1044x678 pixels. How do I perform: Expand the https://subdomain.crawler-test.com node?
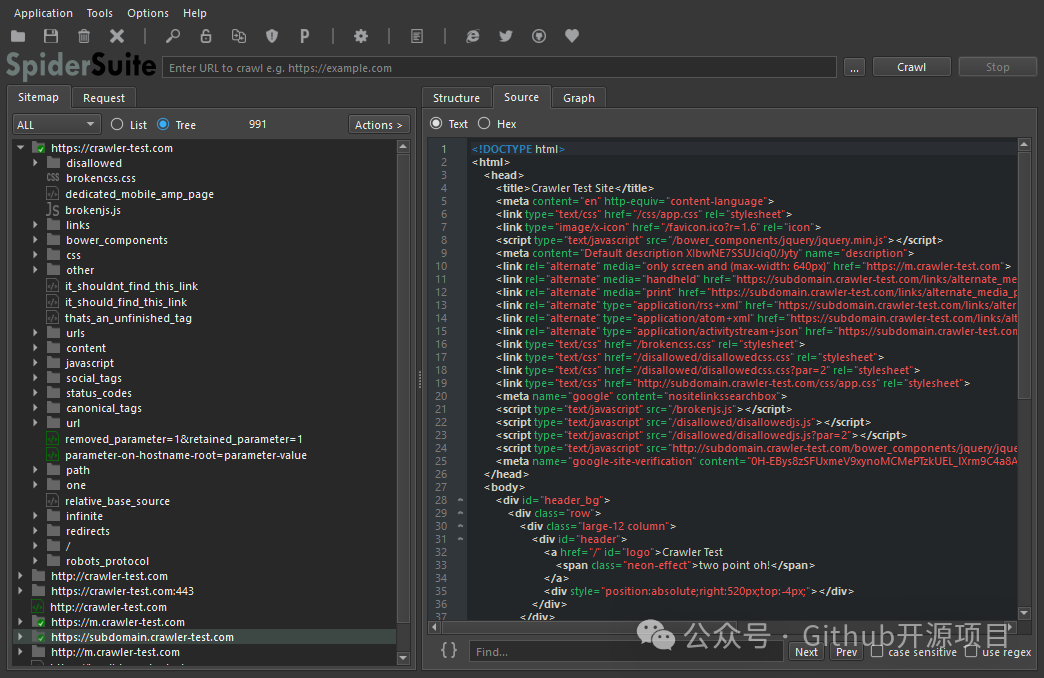coord(21,637)
